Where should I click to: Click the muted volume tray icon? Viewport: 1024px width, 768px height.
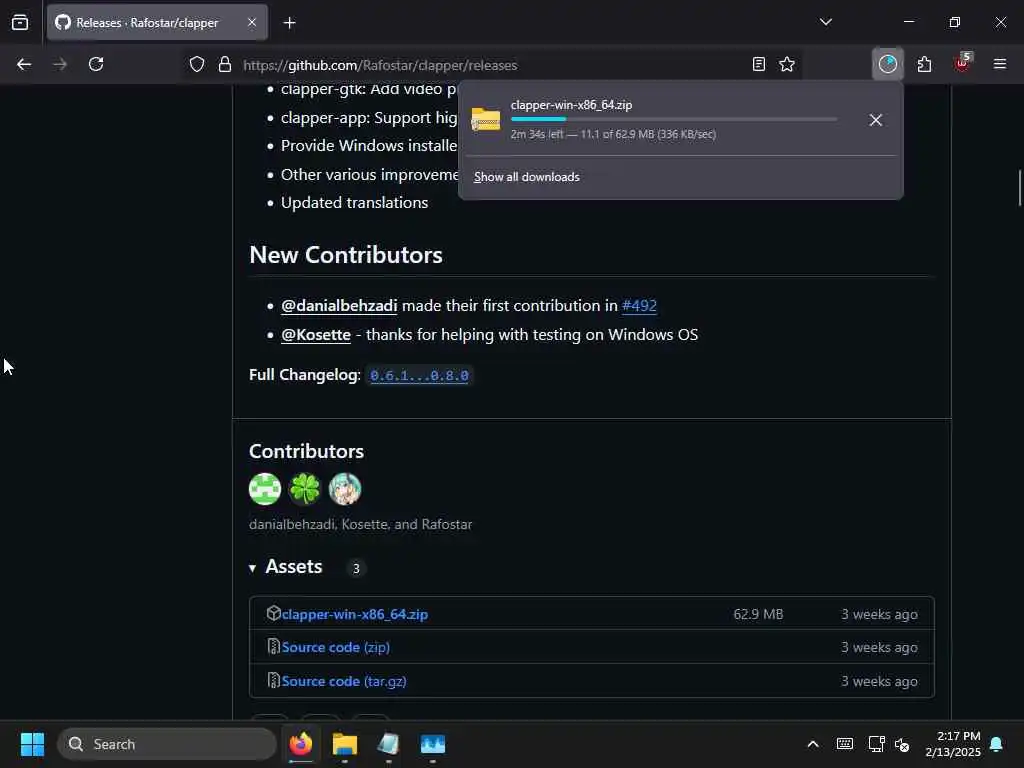(903, 744)
